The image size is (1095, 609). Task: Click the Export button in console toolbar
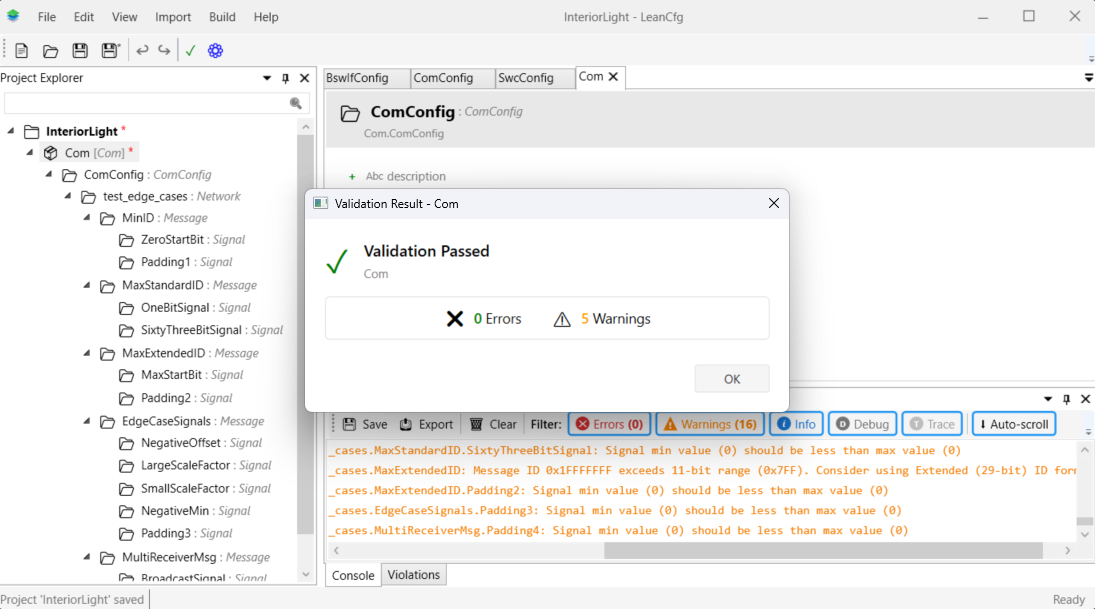(427, 424)
